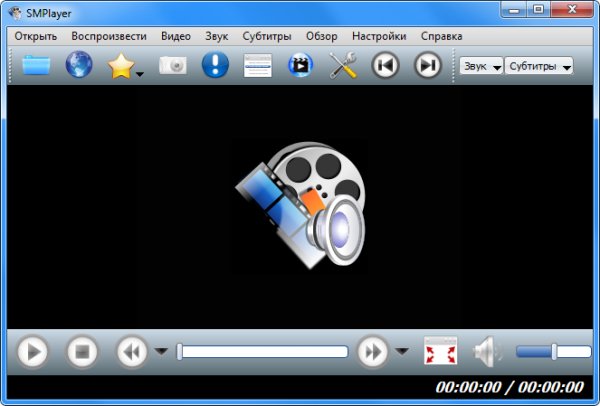Show file info via blue exclamation icon
The image size is (600, 406).
[x=215, y=65]
